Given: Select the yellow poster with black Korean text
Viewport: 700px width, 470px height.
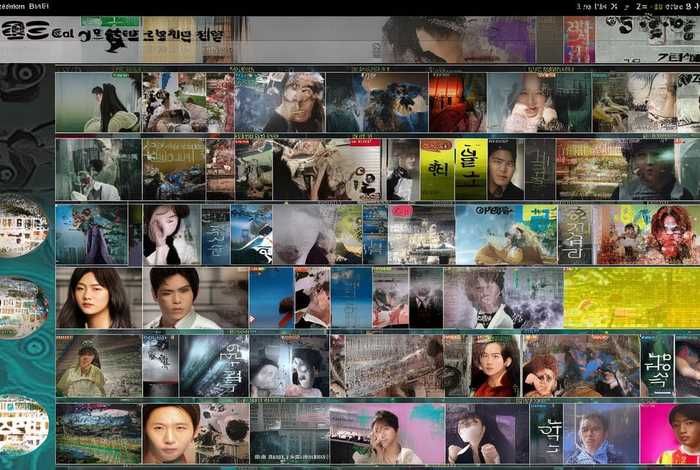Looking at the screenshot, I should pos(437,169).
